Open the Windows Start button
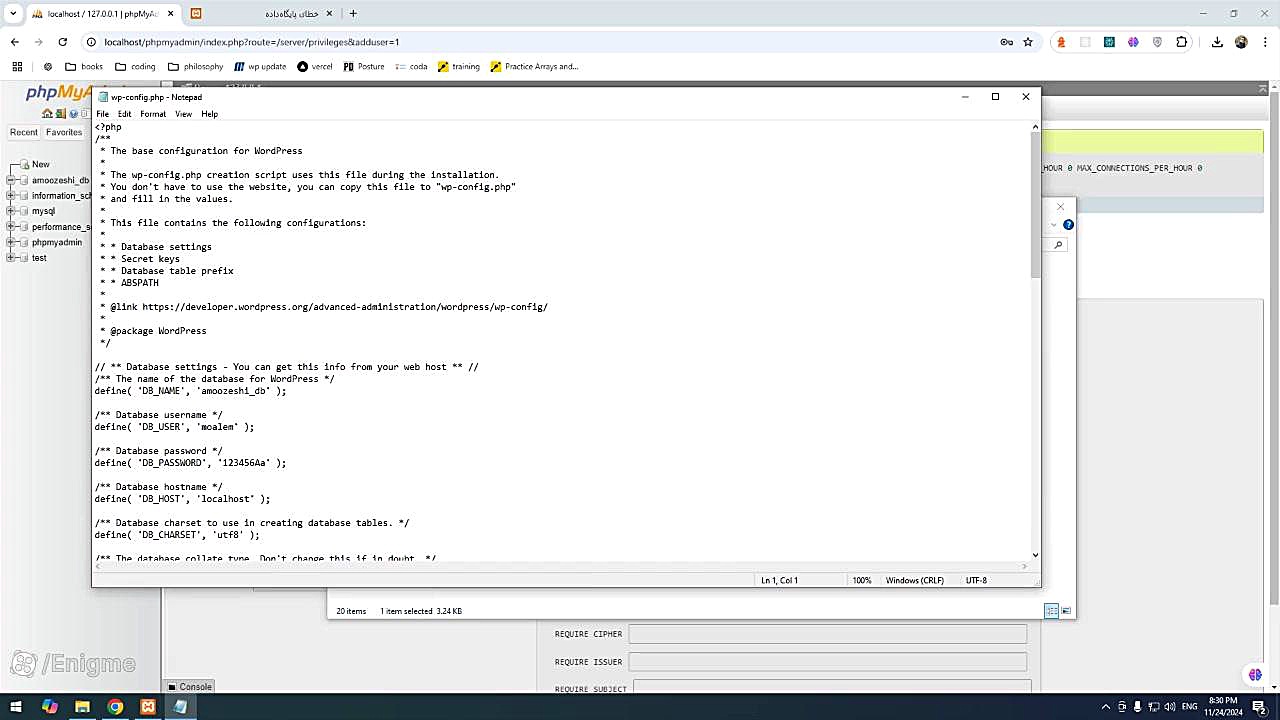Image resolution: width=1280 pixels, height=720 pixels. point(16,707)
